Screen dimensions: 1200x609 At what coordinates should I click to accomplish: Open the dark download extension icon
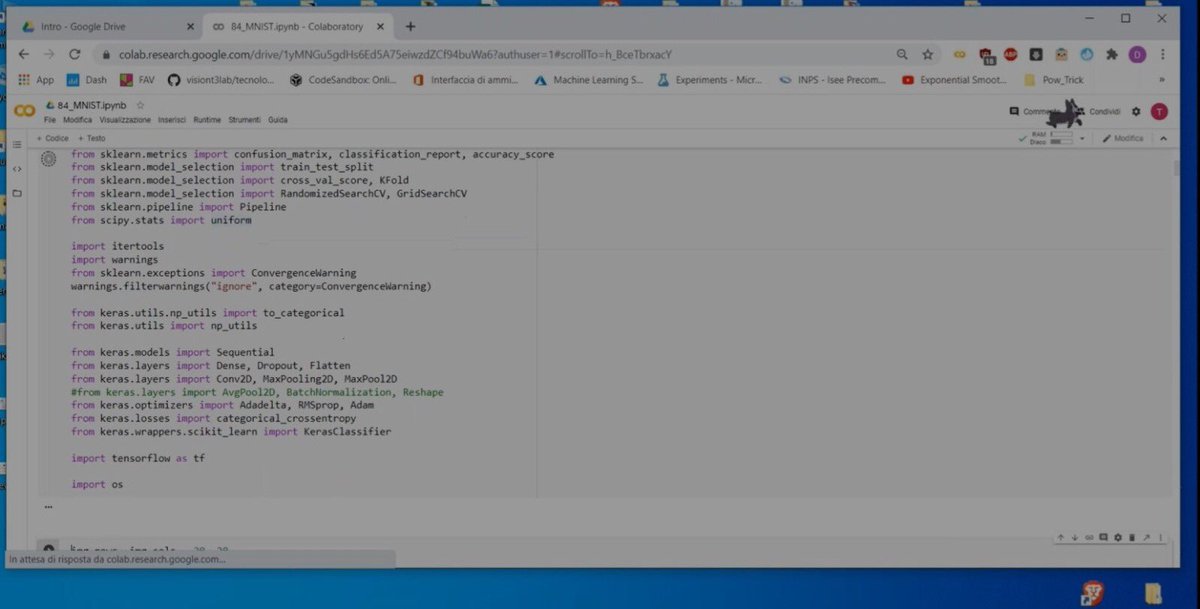[x=1036, y=54]
